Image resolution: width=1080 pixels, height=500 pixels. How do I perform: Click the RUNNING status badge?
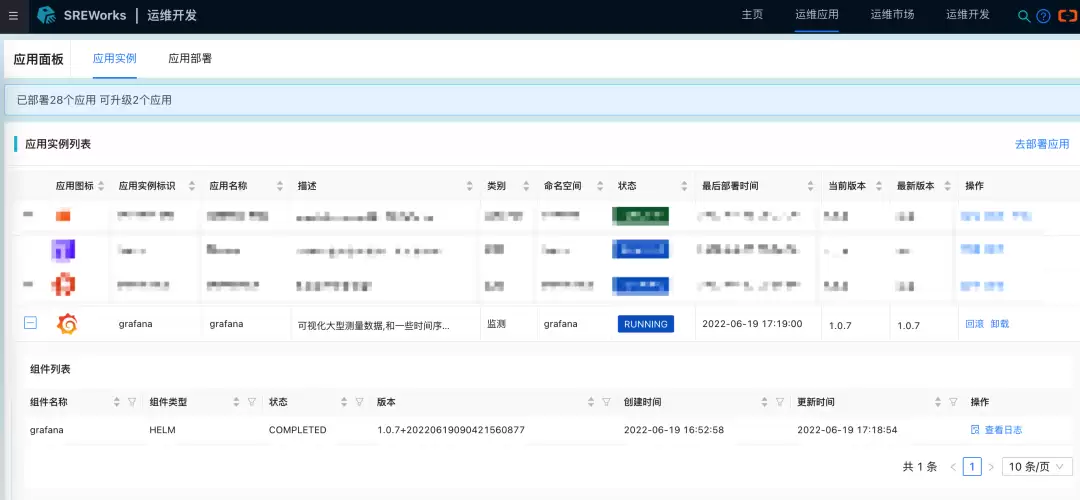click(x=646, y=324)
